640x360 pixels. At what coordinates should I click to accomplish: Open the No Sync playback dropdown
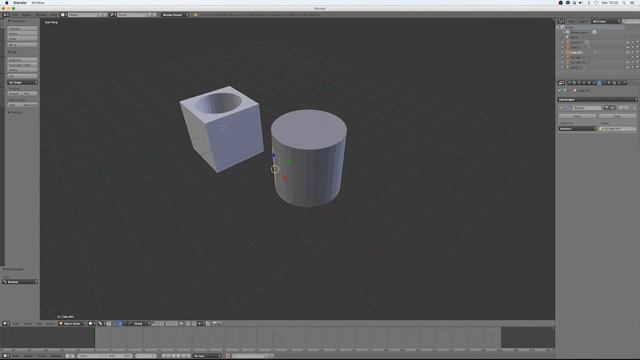(x=207, y=356)
